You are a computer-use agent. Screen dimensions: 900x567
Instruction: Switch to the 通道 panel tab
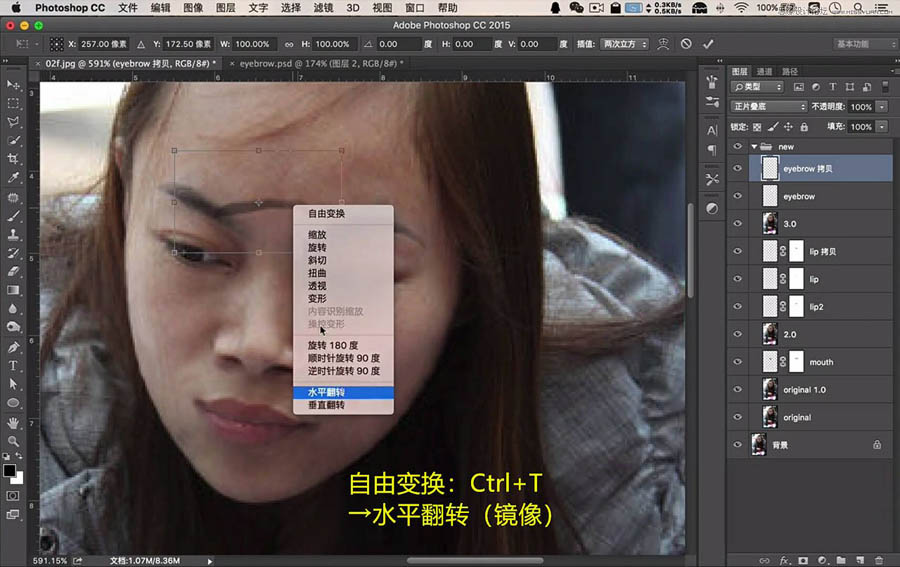click(764, 71)
